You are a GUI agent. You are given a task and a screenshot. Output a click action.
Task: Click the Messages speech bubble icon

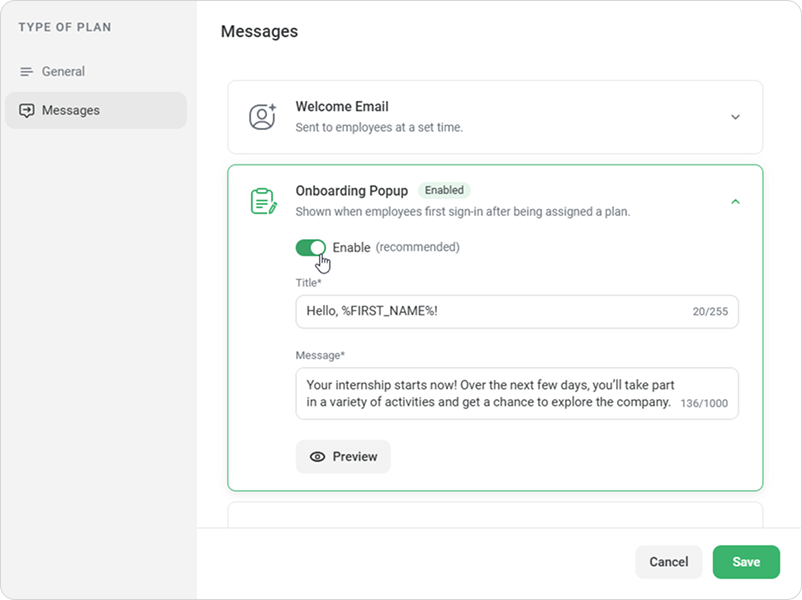[x=27, y=110]
